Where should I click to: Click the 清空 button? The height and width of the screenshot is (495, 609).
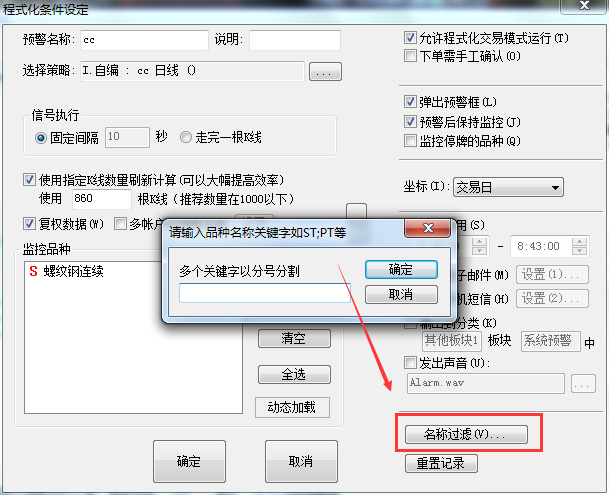[294, 338]
